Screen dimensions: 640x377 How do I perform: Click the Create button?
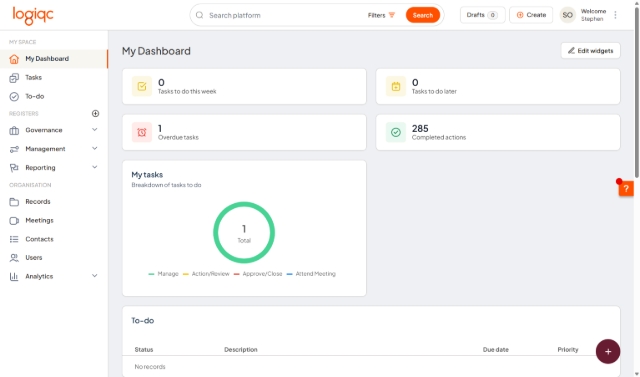(x=531, y=15)
